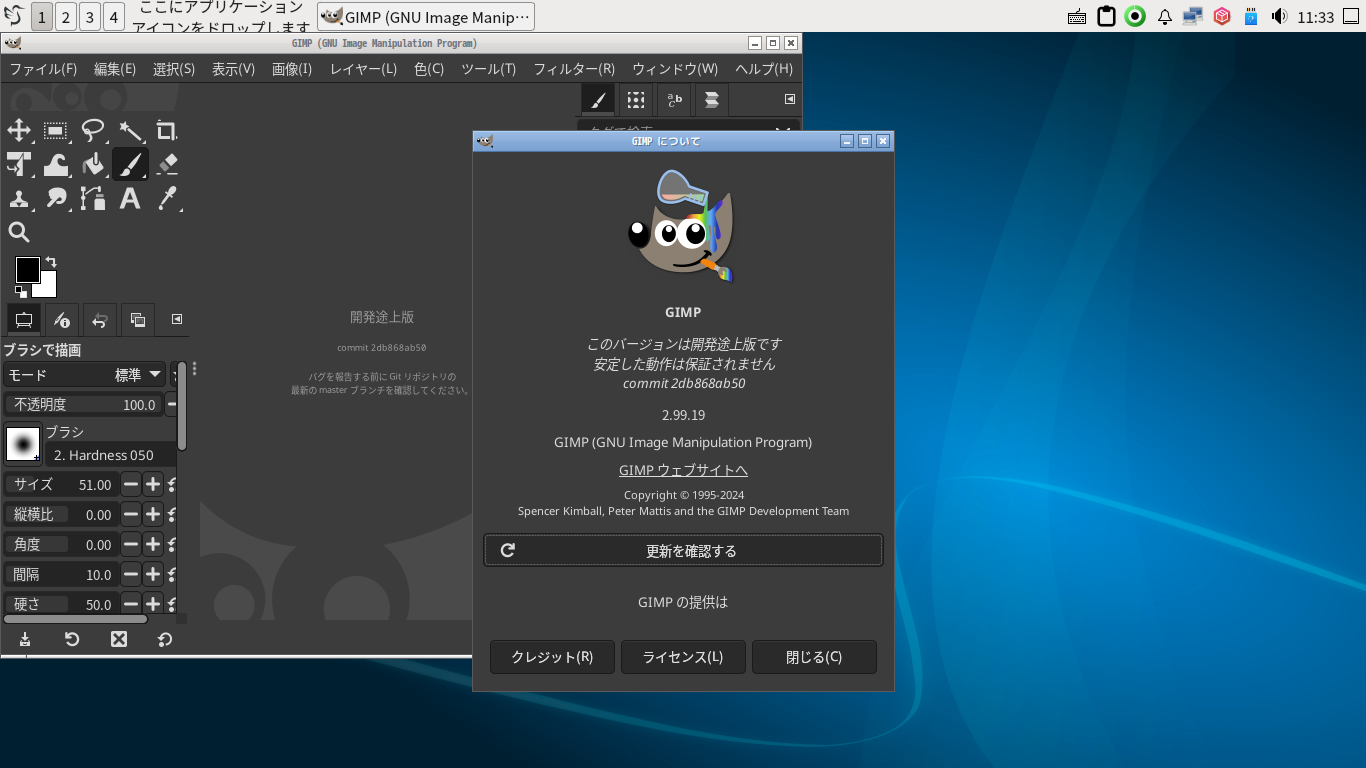The height and width of the screenshot is (768, 1366).
Task: Select the Fuzzy Select magic wand tool
Action: tap(130, 130)
